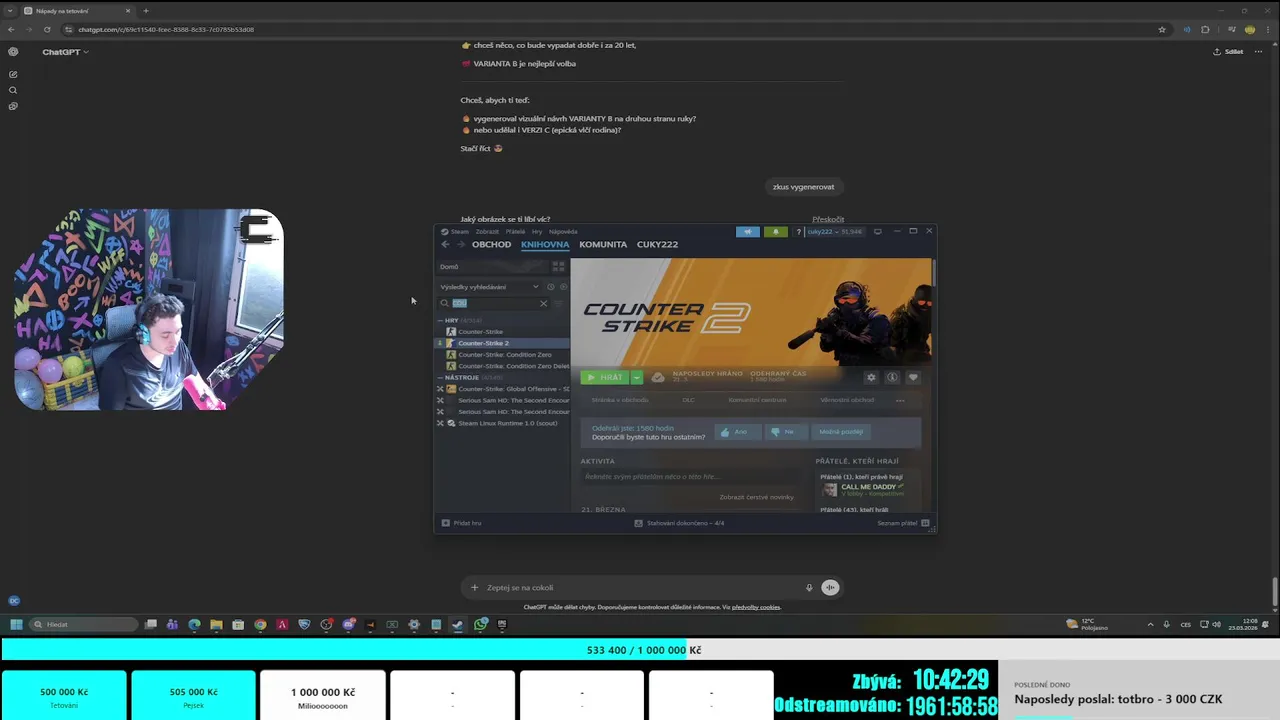Click ready-to-play filter icon in Steam
Viewport: 1280px width, 720px height.
563,287
